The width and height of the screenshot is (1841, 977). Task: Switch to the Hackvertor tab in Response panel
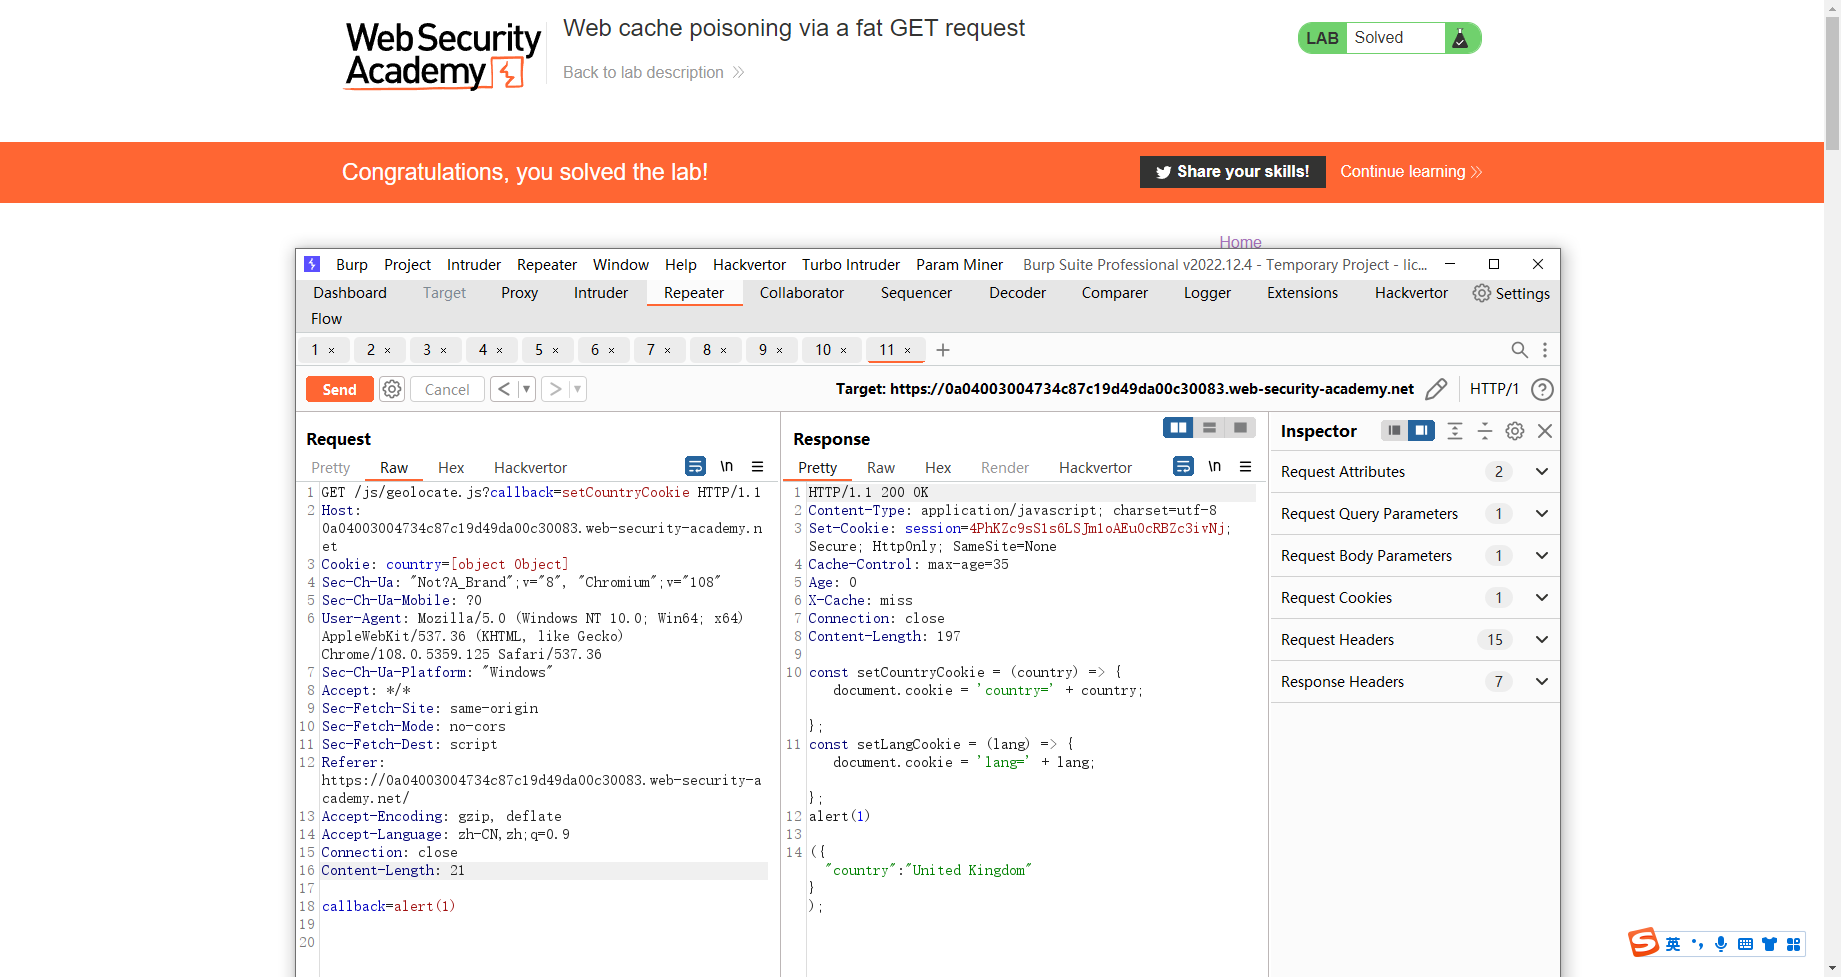1095,468
